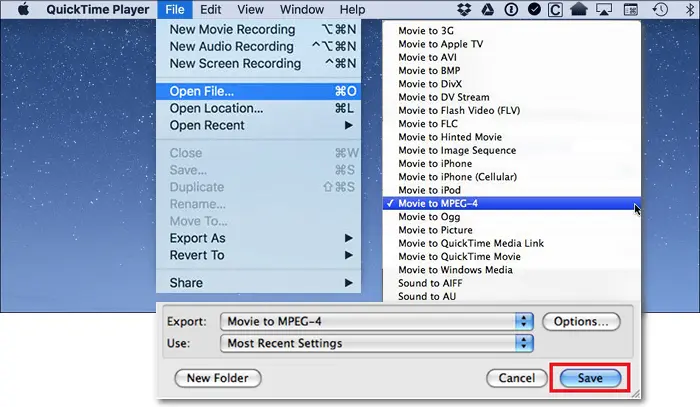Select Movie to Hinted Movie

(x=512, y=137)
